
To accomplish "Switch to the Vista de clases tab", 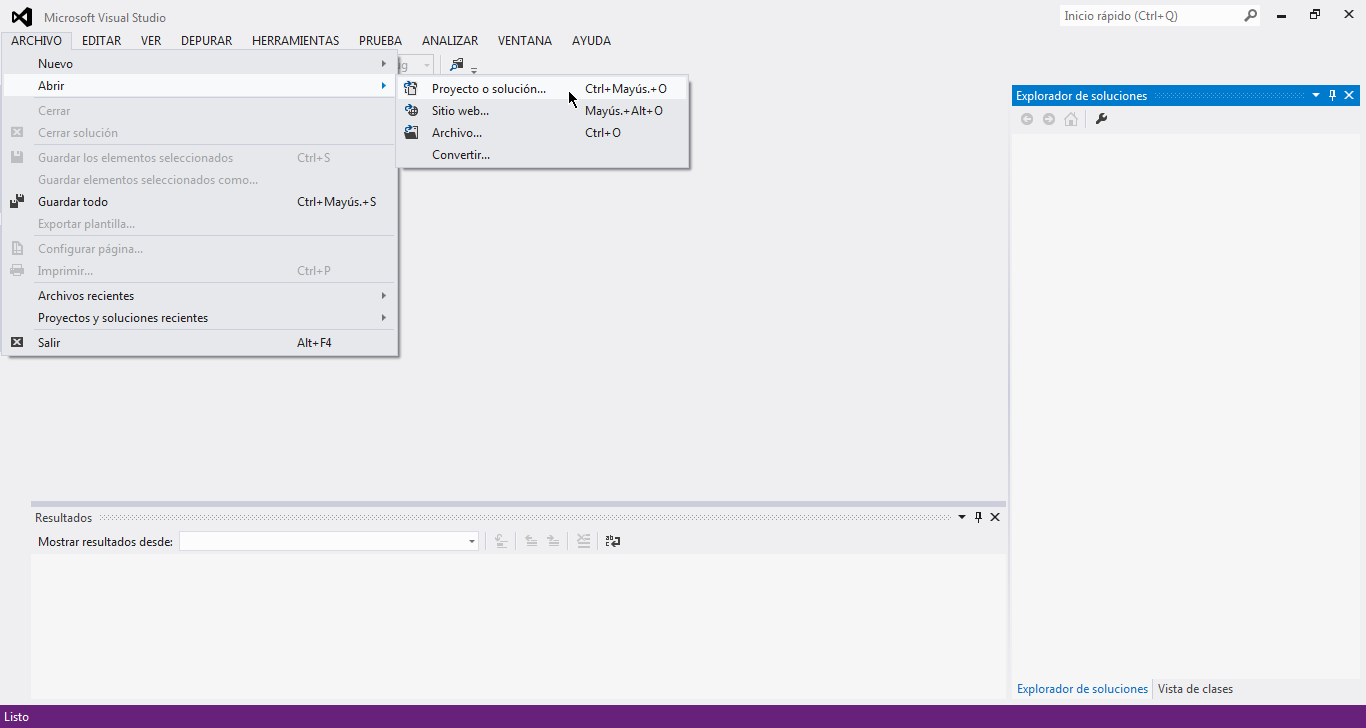I will [x=1195, y=689].
